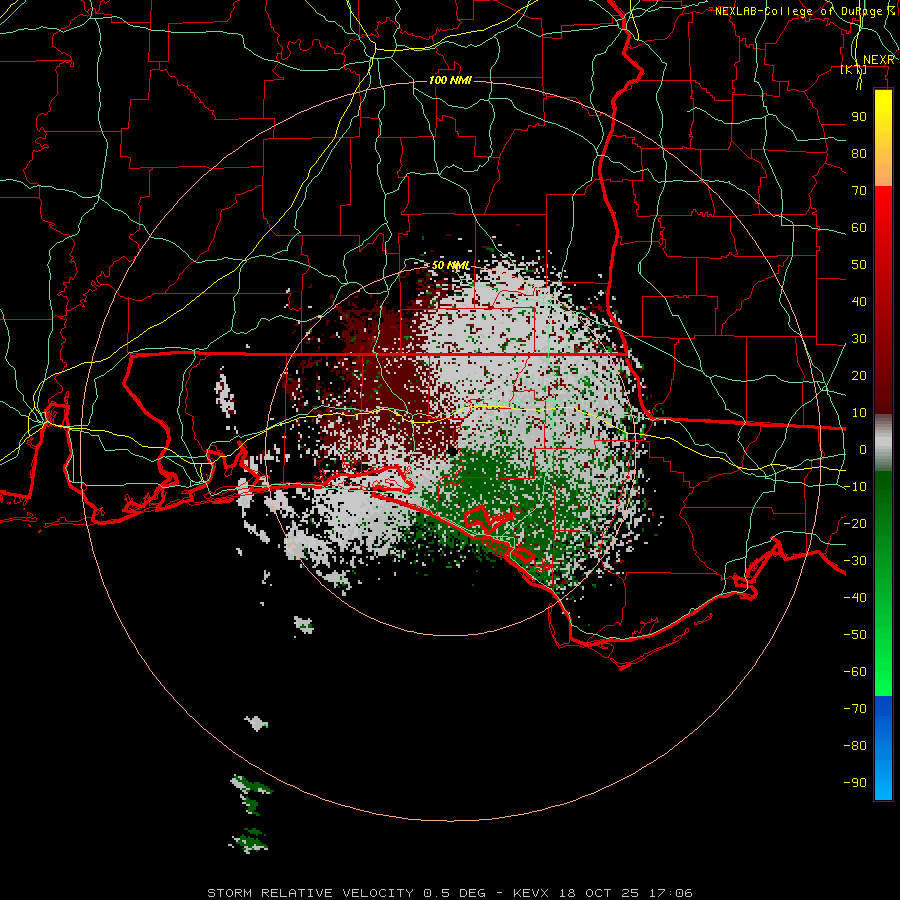Screen dimensions: 900x900
Task: Click the 18 OCT 25 date in caption
Action: [599, 893]
